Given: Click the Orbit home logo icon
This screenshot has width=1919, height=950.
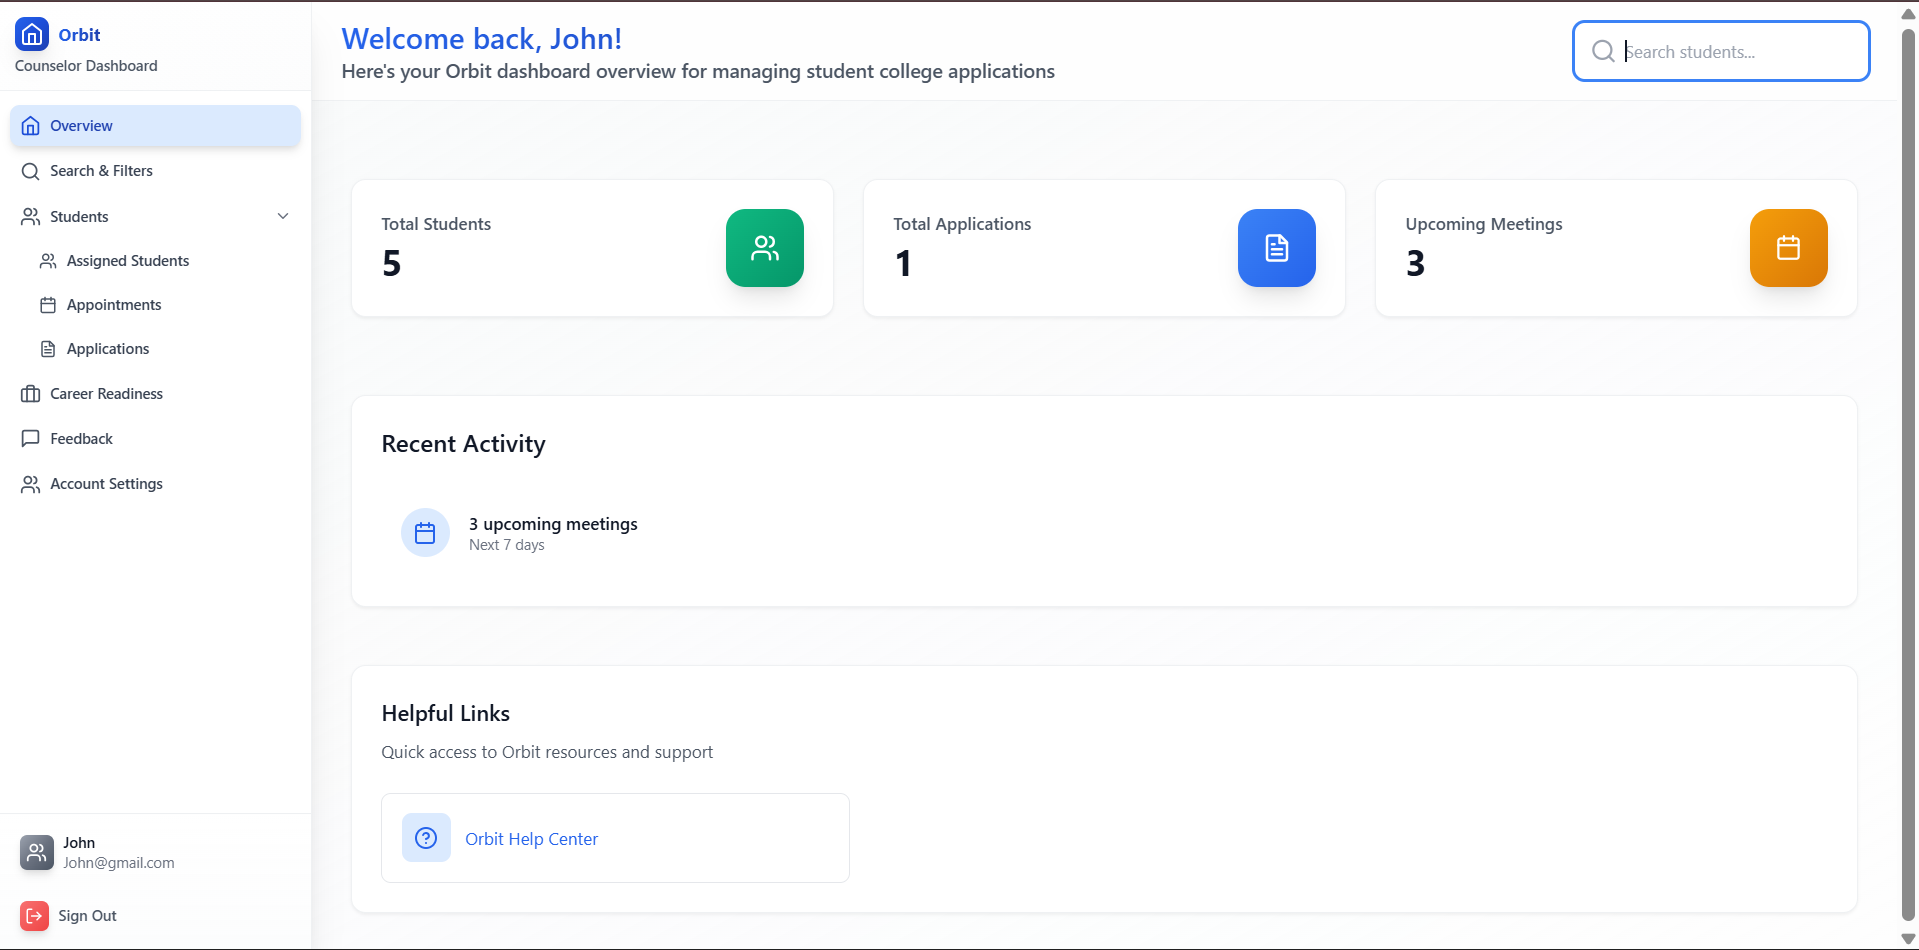Looking at the screenshot, I should pos(32,34).
